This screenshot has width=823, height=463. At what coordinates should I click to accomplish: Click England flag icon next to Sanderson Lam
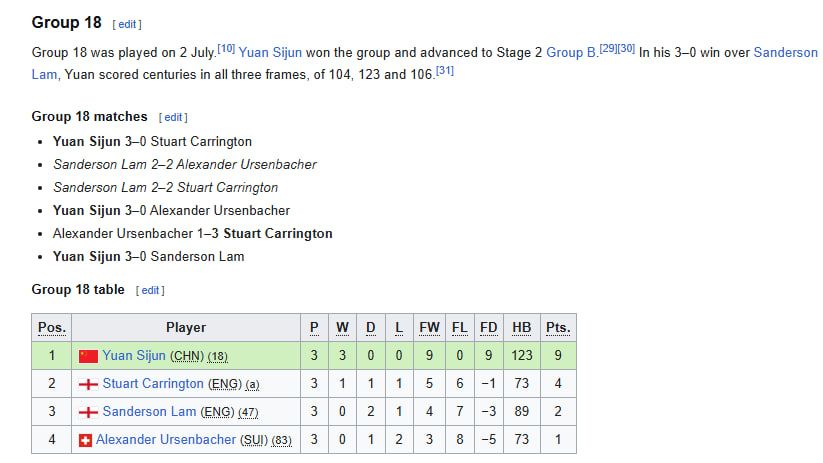coord(88,413)
